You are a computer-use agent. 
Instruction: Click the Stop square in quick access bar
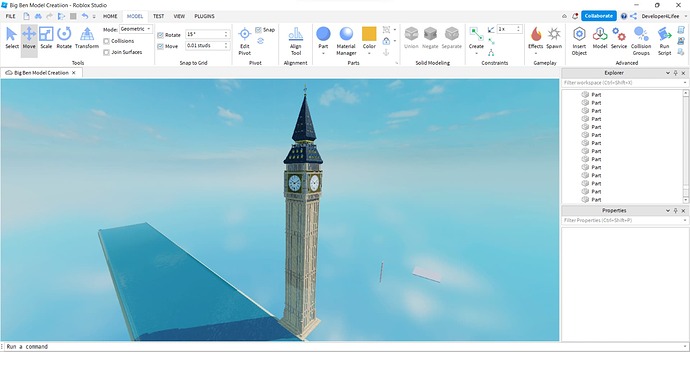(x=73, y=16)
